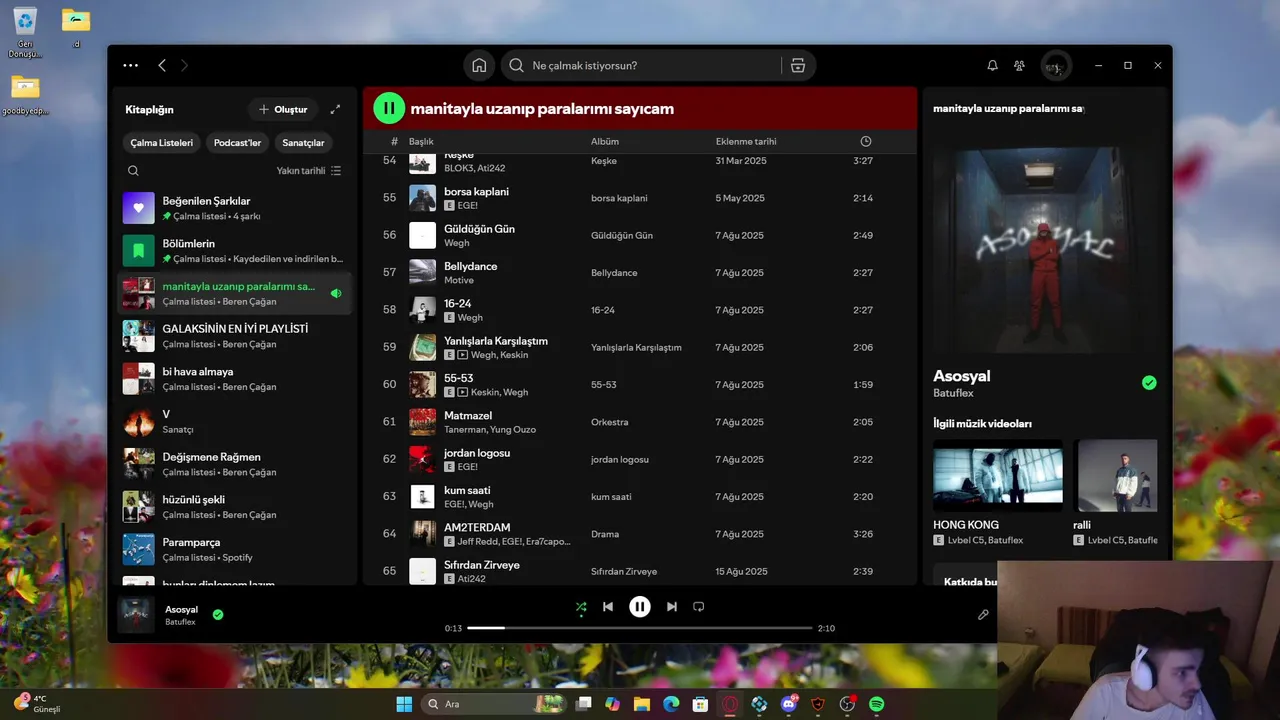Open the Friend Activity icon
This screenshot has width=1280, height=720.
click(1019, 65)
